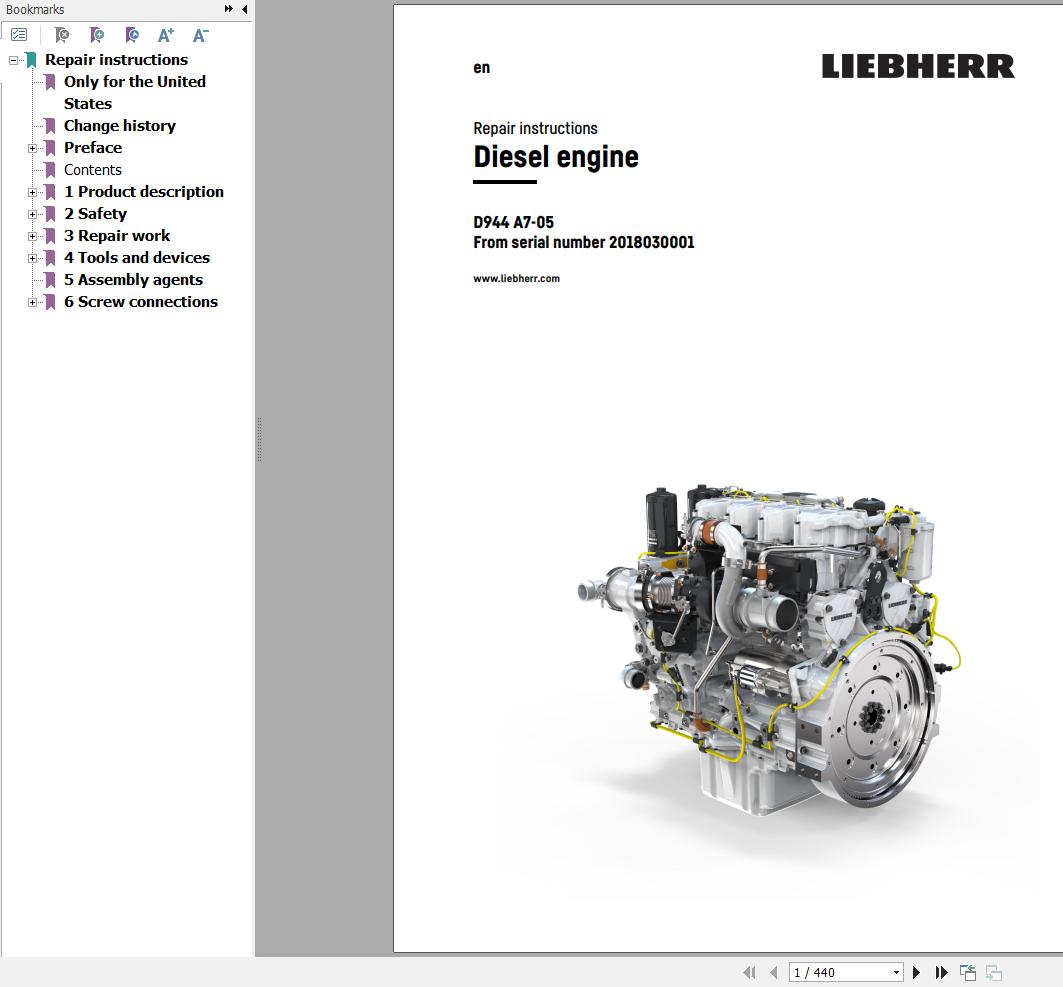Image resolution: width=1063 pixels, height=987 pixels.
Task: Click the add new bookmark icon
Action: [97, 35]
